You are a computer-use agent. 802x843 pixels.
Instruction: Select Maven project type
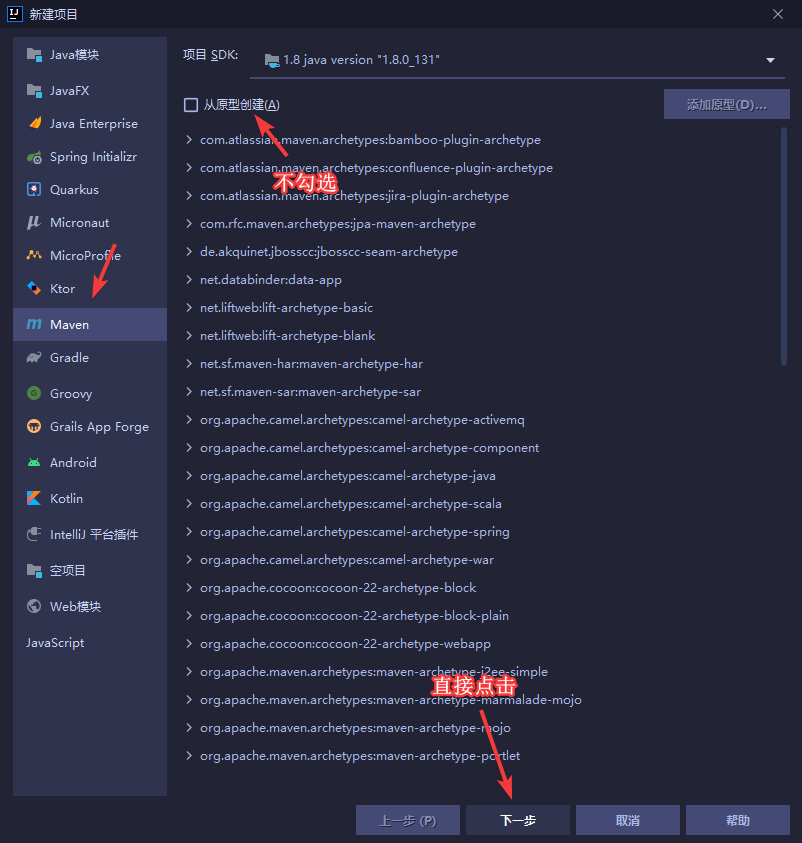[x=90, y=324]
